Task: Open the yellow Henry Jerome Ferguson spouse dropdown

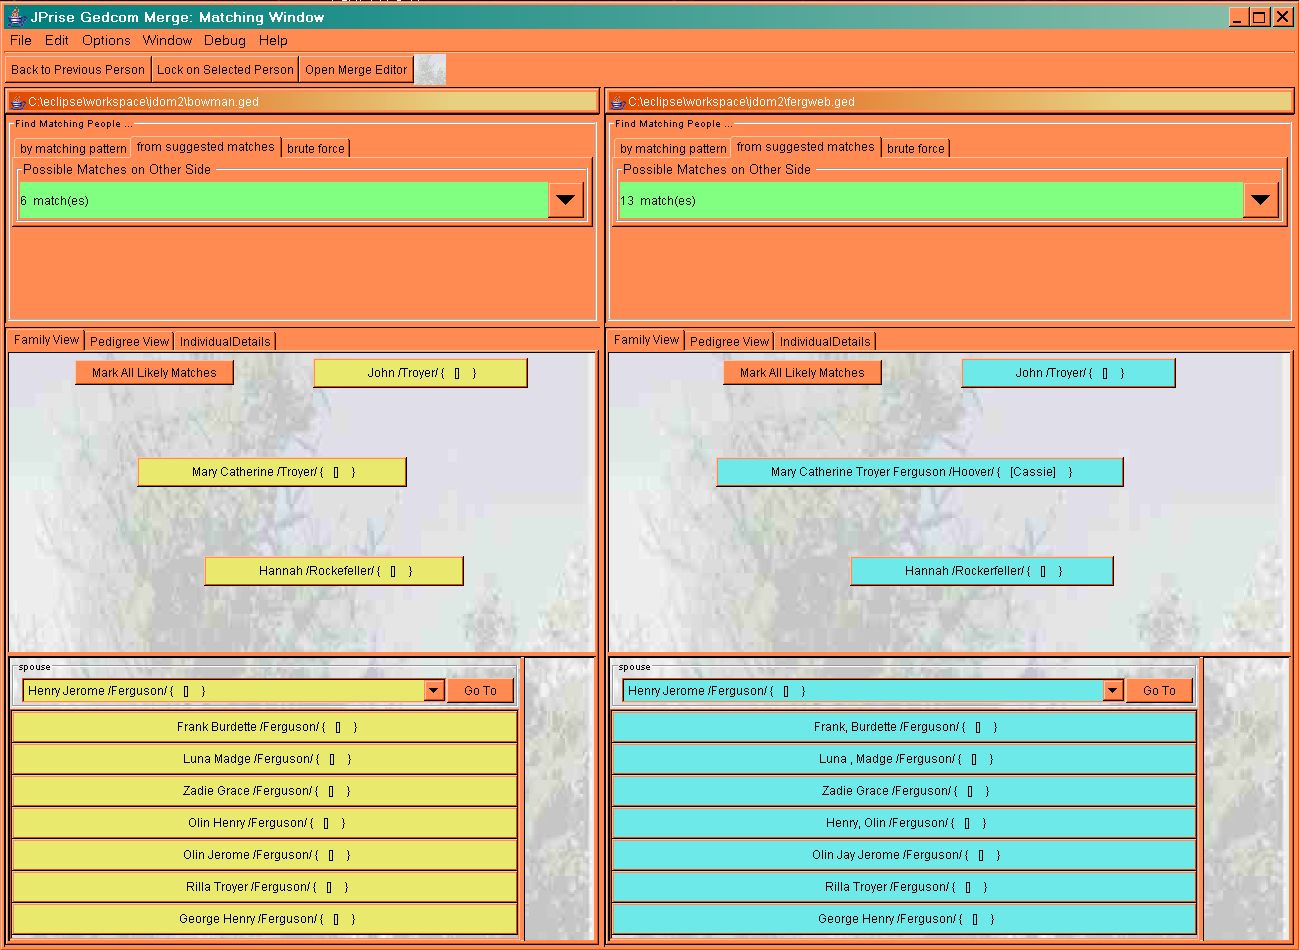Action: [x=434, y=690]
